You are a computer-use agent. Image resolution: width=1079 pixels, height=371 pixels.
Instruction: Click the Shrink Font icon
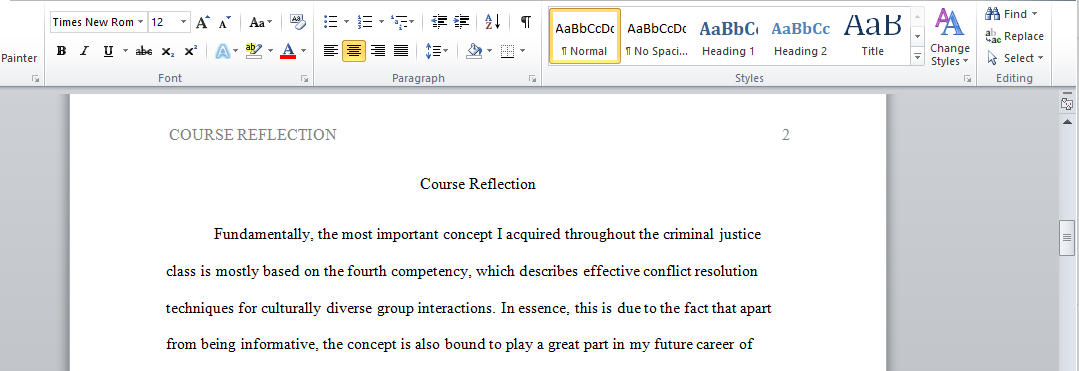224,23
